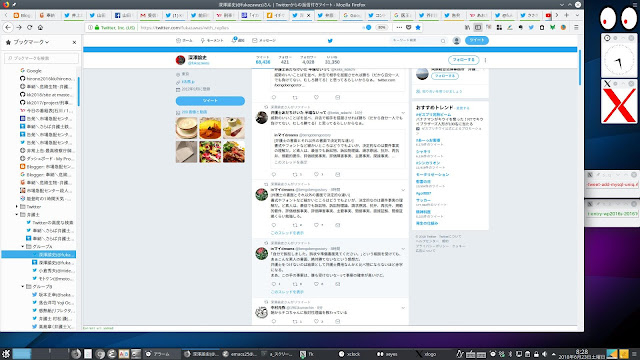Like the first visible retweeted tweet
The width and height of the screenshot is (640, 360).
point(316,97)
